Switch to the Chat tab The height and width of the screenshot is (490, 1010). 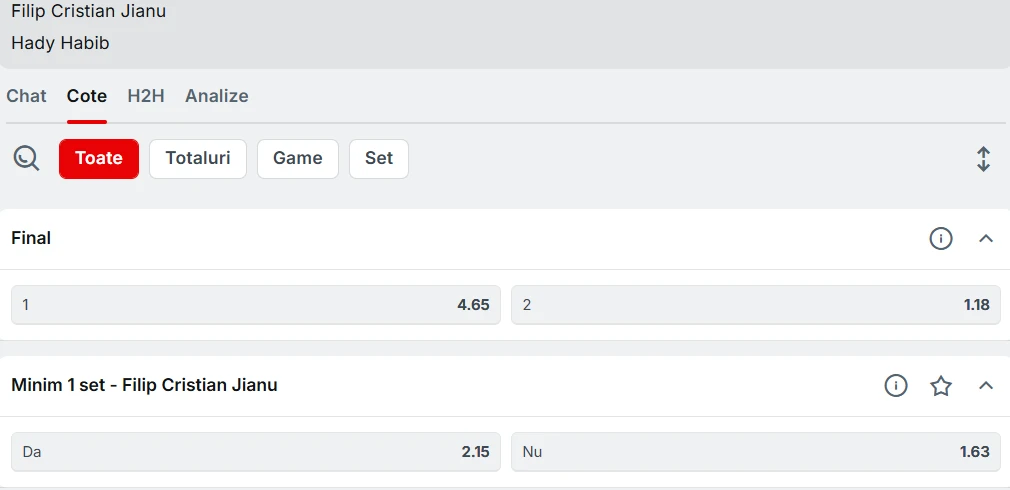[26, 96]
